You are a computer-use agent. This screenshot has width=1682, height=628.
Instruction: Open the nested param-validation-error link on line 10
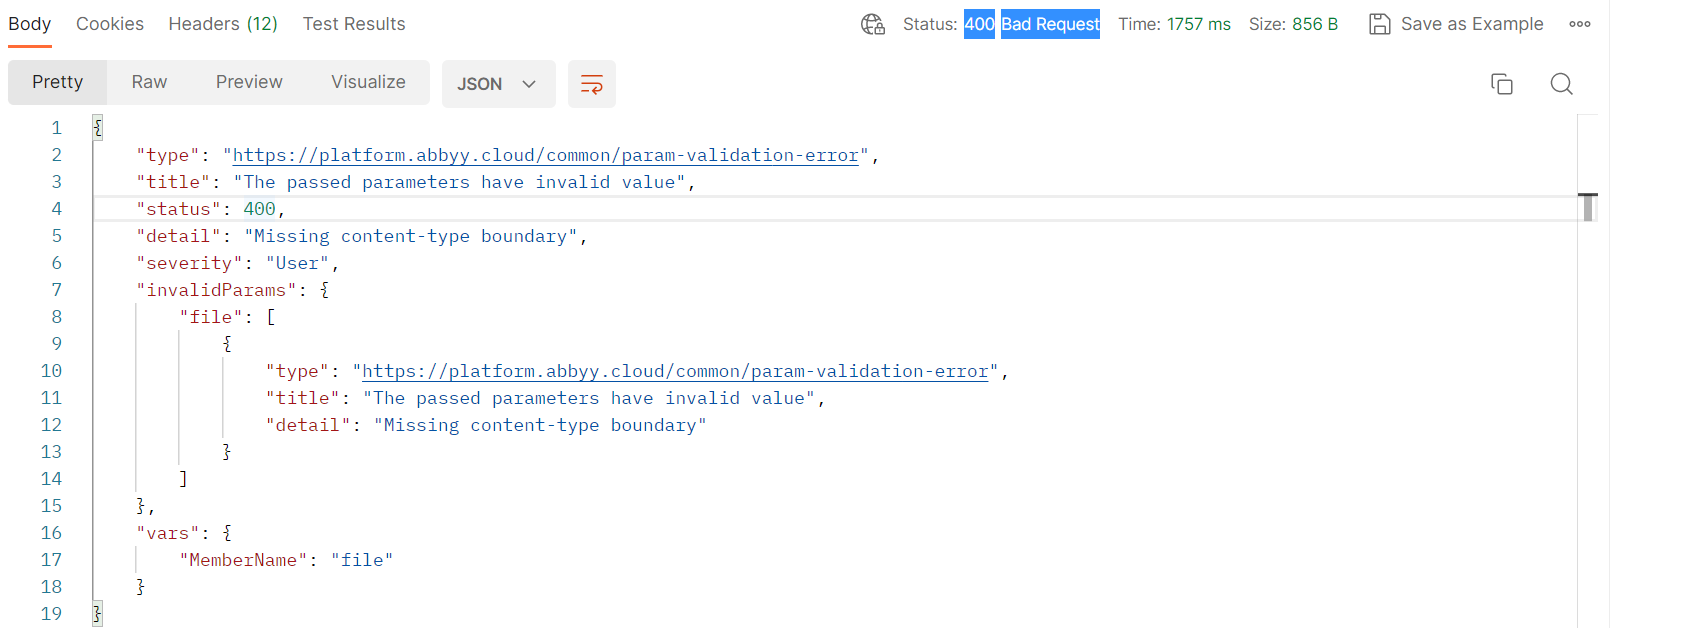pyautogui.click(x=675, y=371)
